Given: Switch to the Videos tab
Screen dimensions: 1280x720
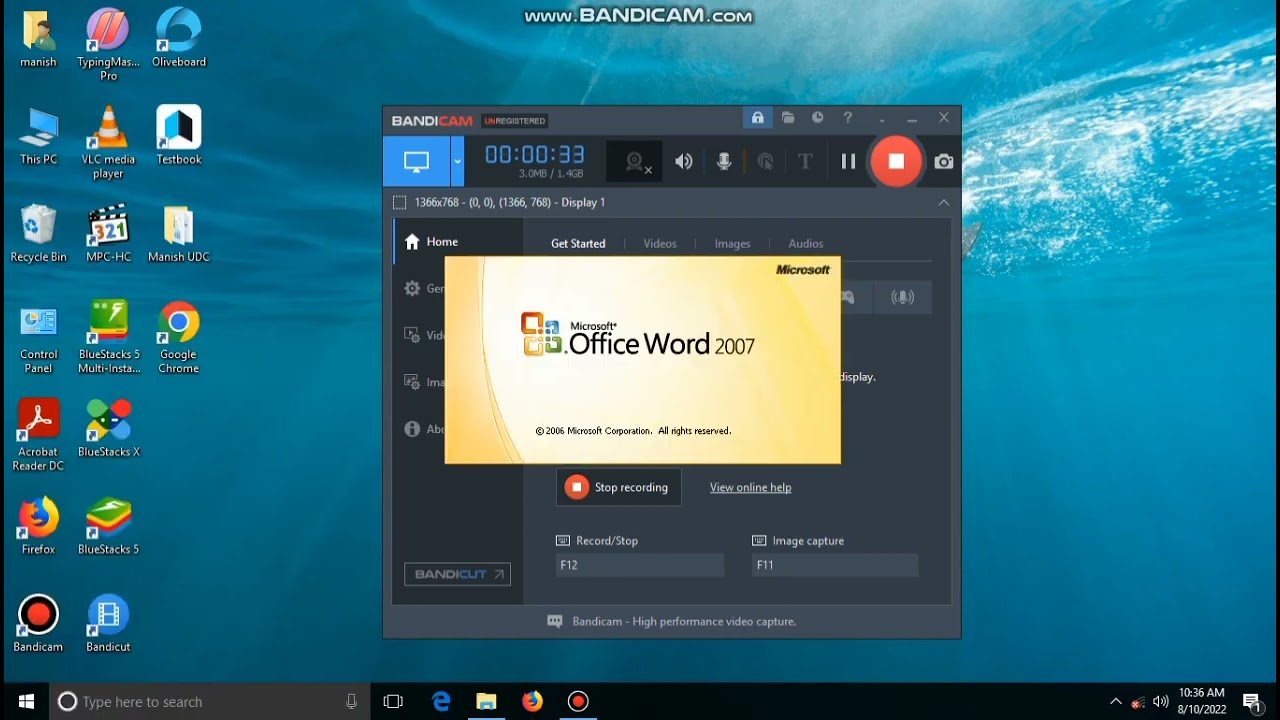Looking at the screenshot, I should click(x=660, y=244).
